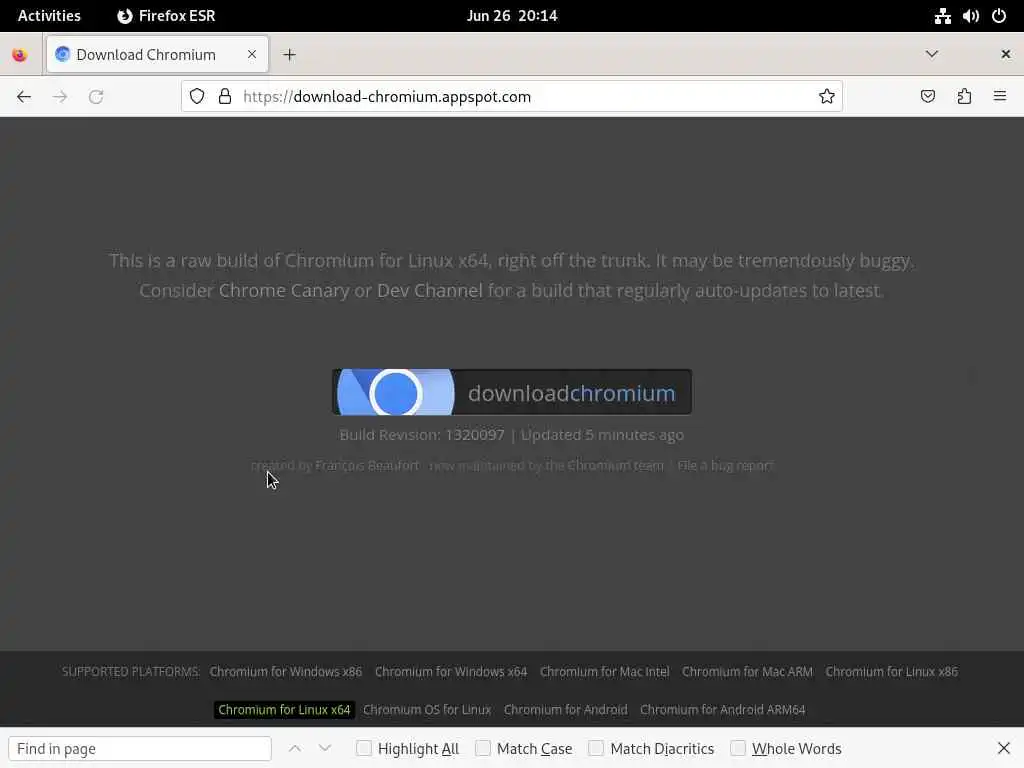Select Chromium for Windows x86
The image size is (1024, 768).
click(285, 672)
